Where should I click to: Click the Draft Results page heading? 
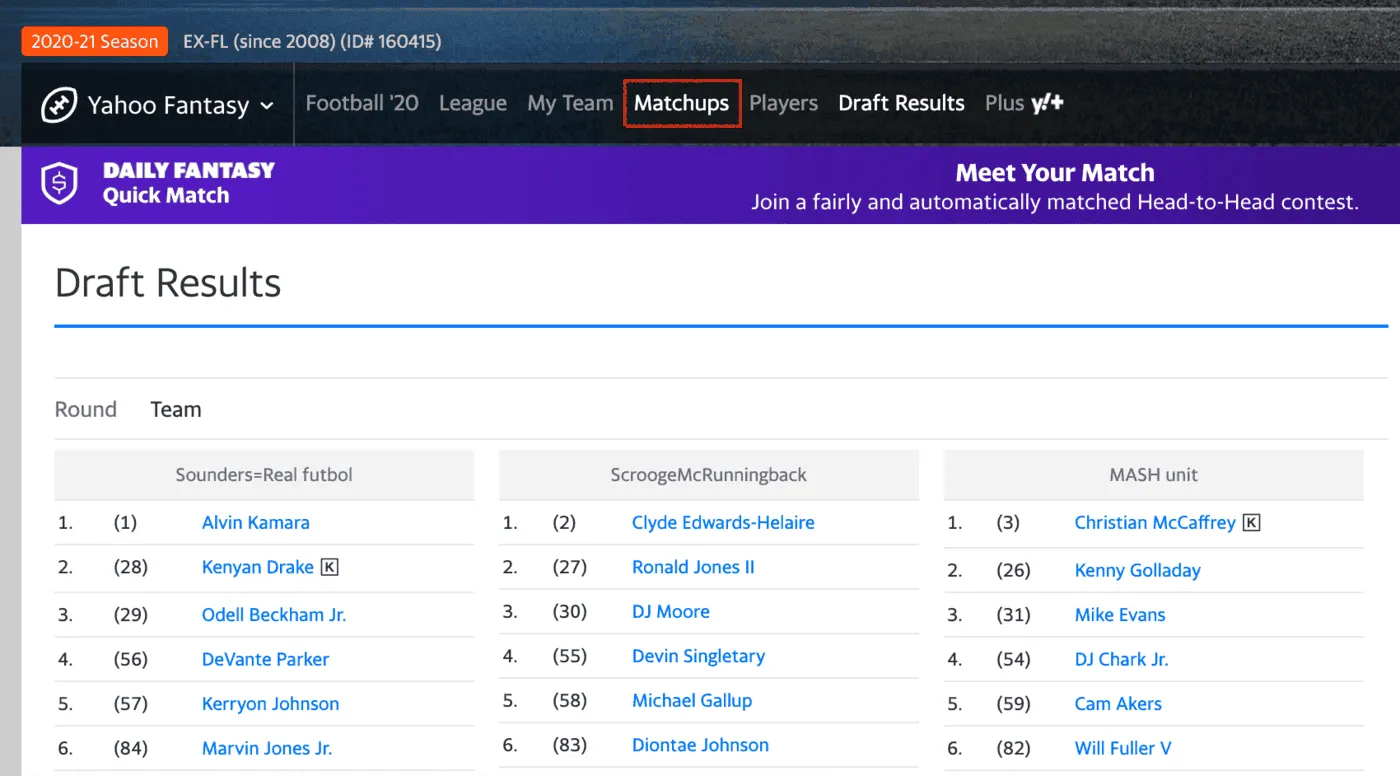click(x=168, y=283)
